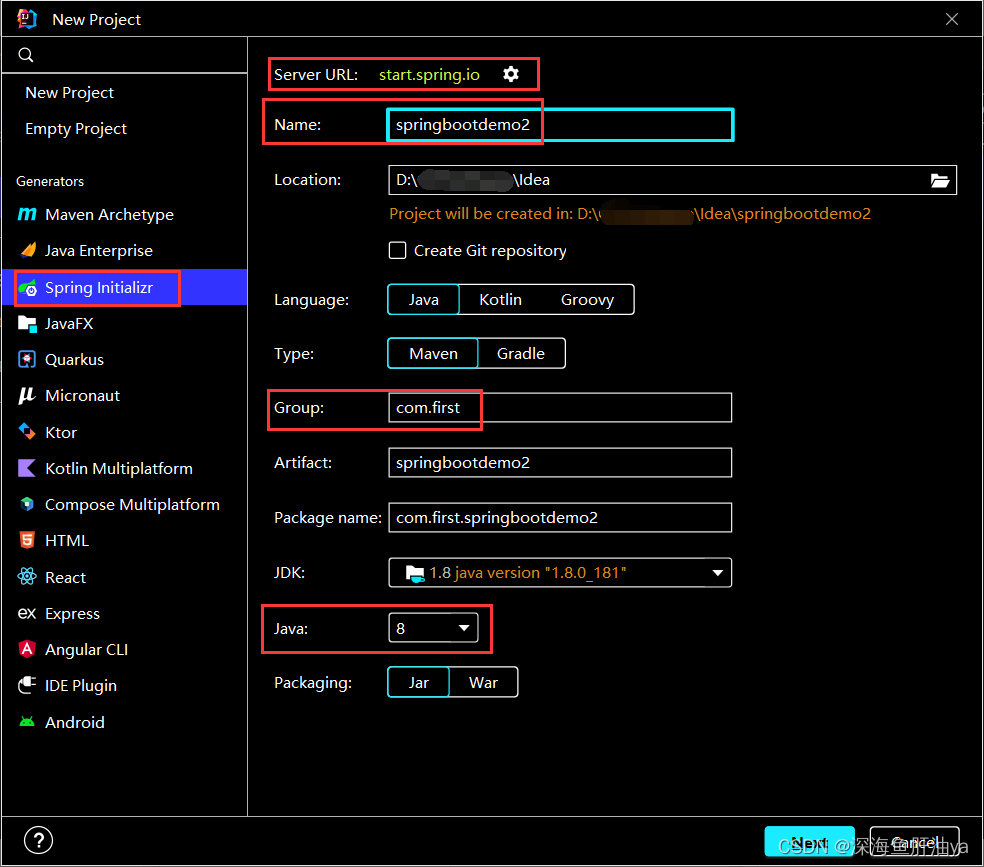Click the Micronaut icon
Screen dimensions: 984x867
pos(27,395)
